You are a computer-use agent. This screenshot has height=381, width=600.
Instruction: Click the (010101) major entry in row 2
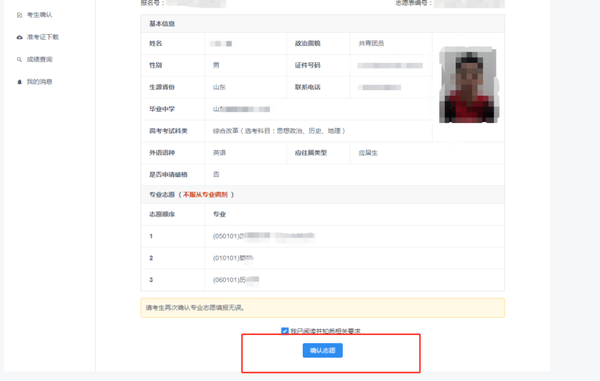[x=233, y=258]
